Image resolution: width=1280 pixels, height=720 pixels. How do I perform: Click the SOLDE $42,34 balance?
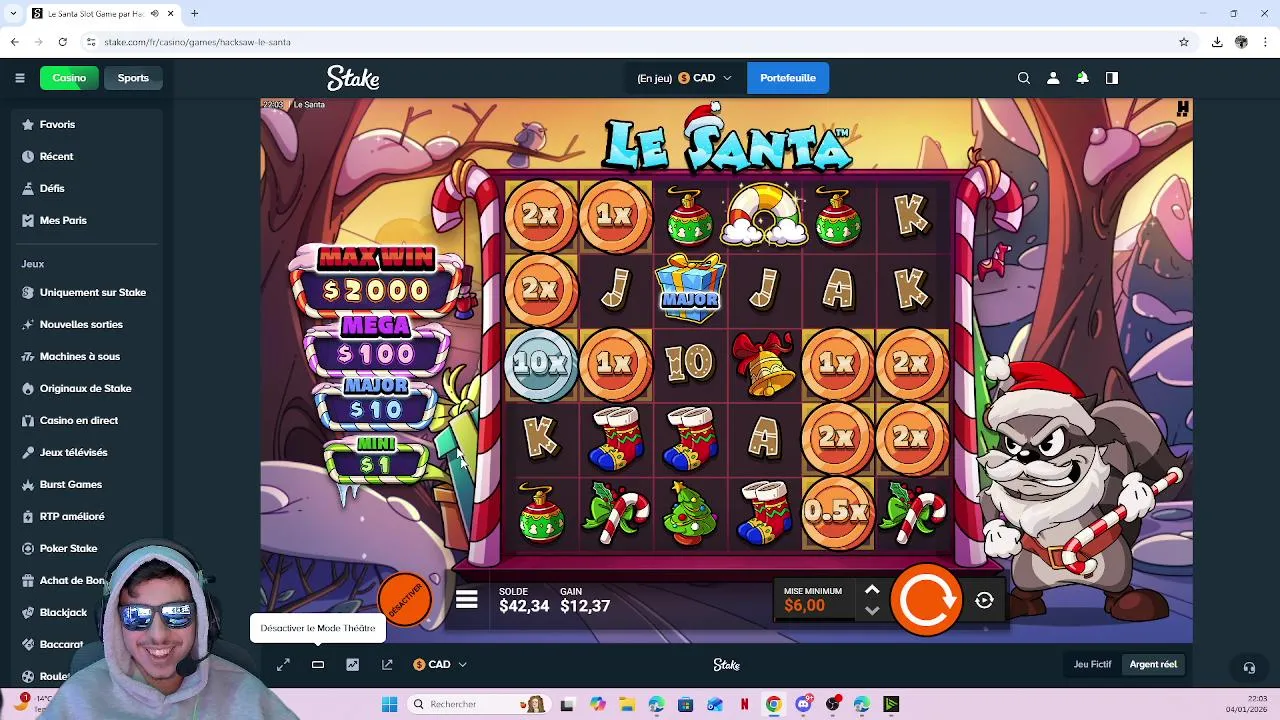(524, 600)
